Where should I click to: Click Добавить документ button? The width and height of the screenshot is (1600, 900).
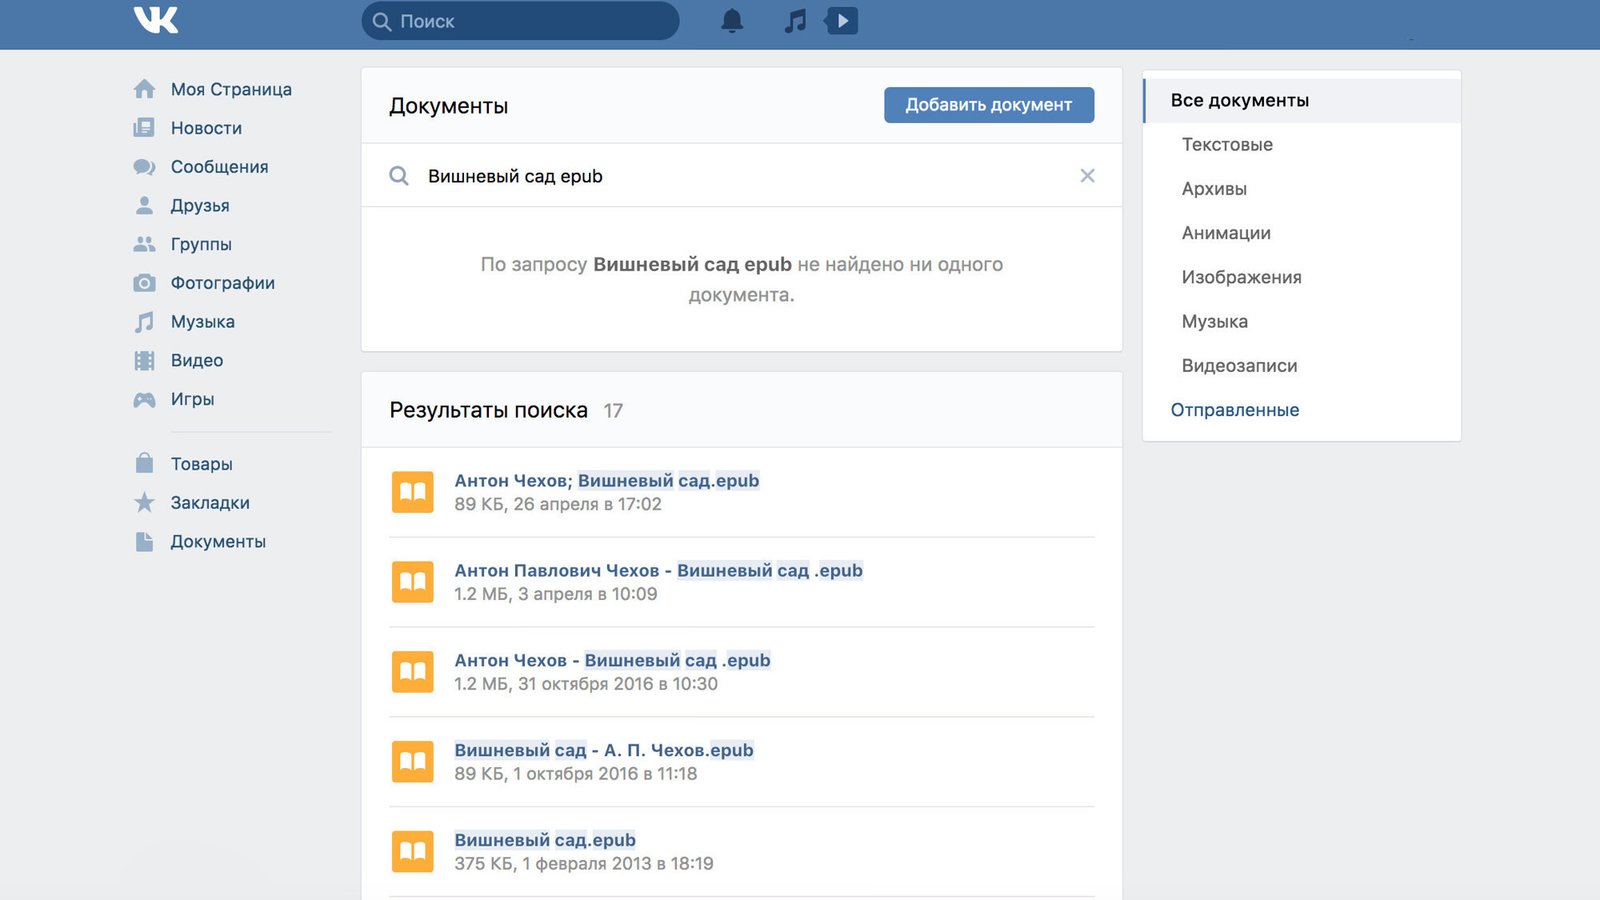(989, 105)
